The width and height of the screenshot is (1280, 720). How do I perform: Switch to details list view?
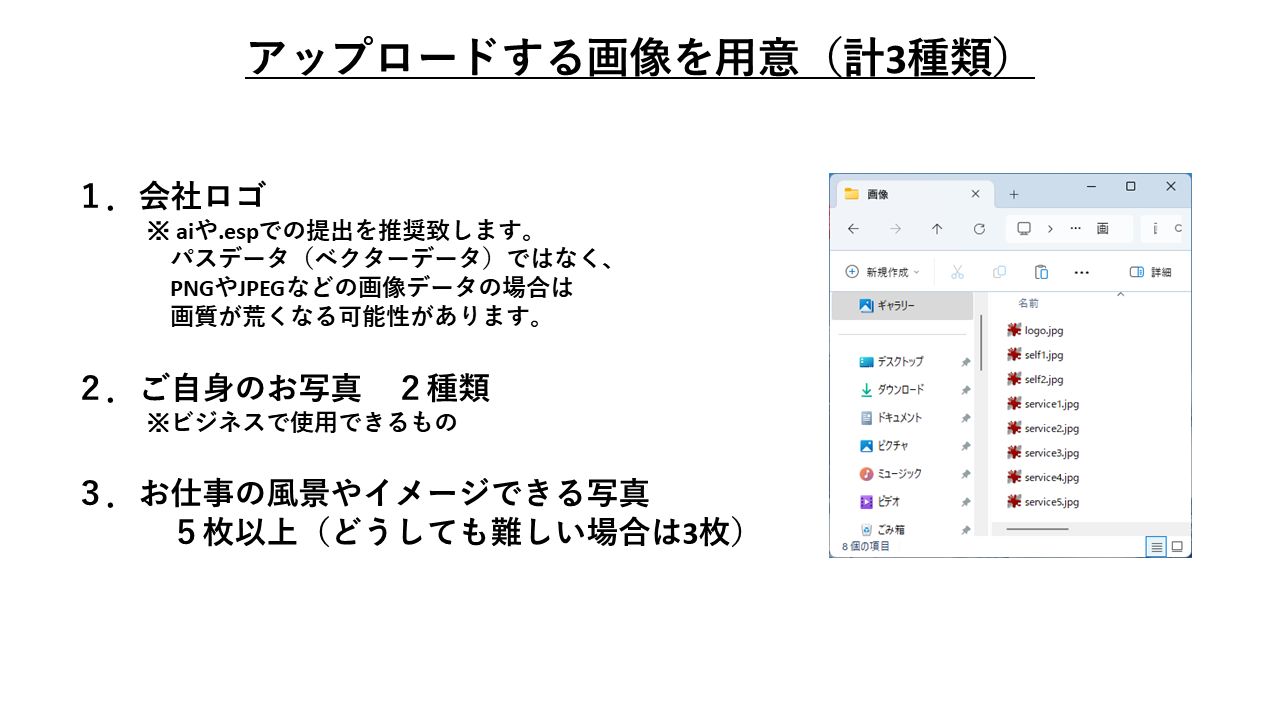(x=1156, y=546)
